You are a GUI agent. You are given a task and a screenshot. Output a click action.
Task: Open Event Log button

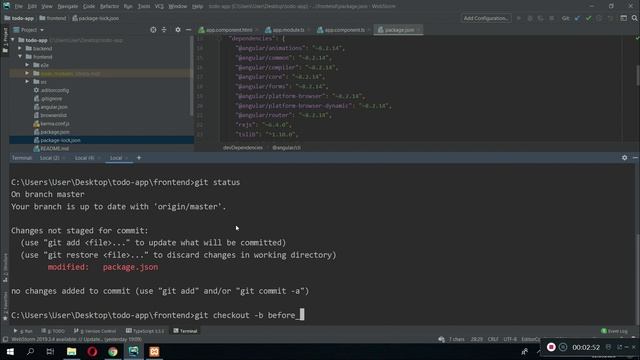click(x=615, y=331)
